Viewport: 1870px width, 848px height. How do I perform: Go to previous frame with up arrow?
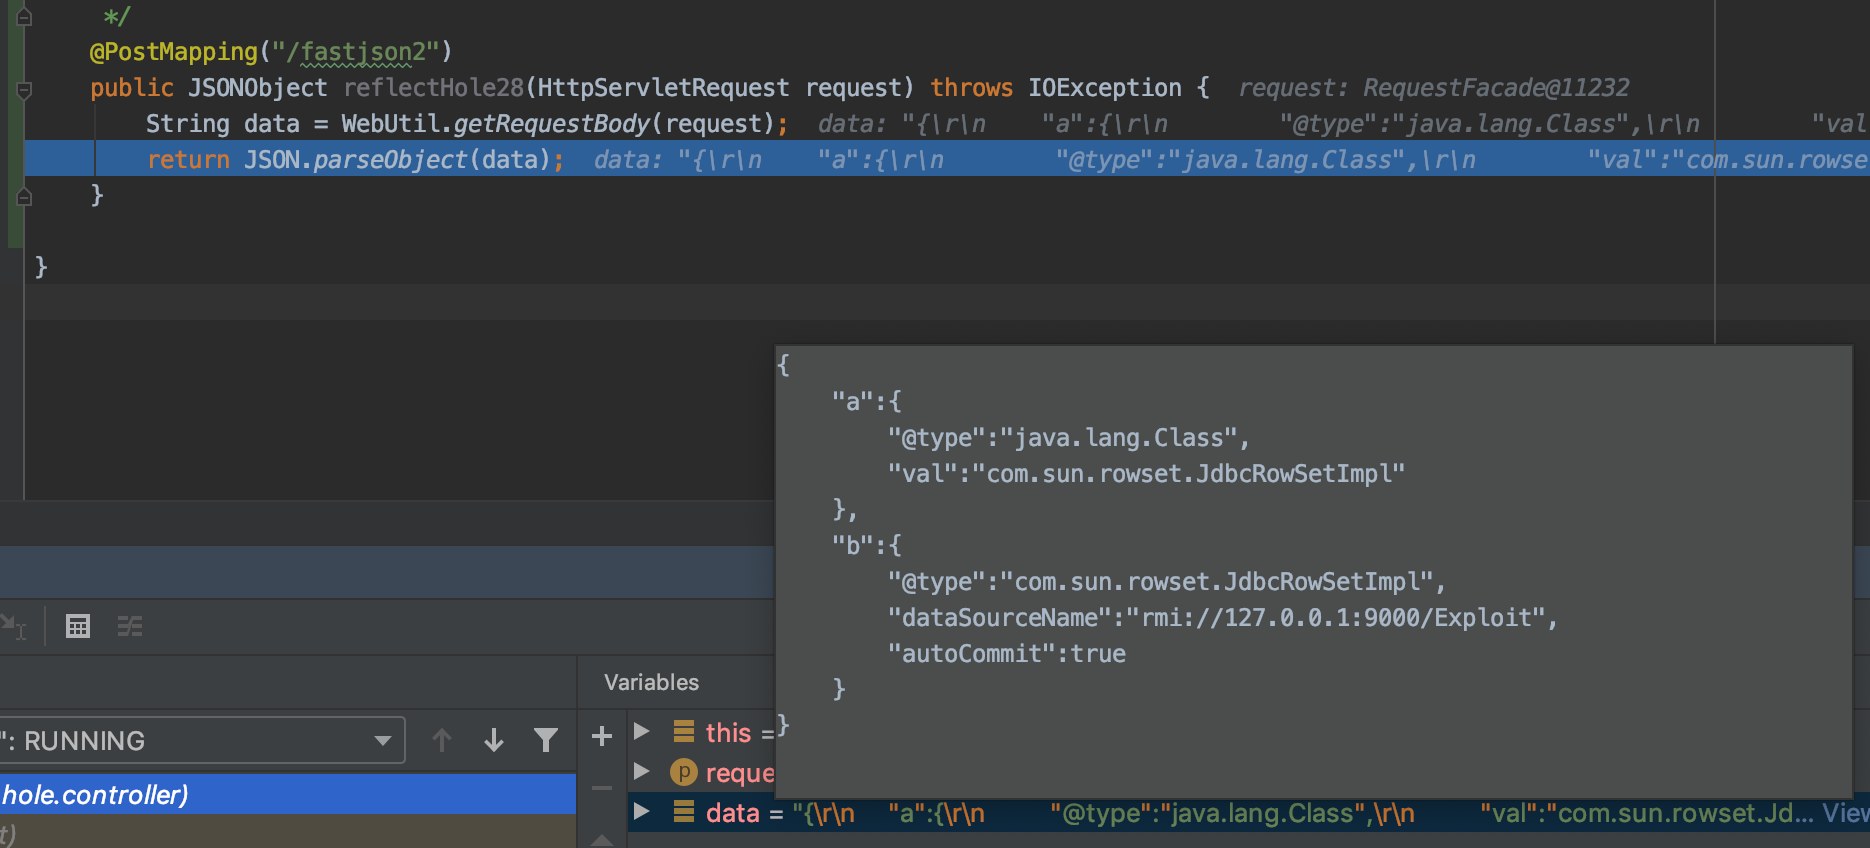click(x=442, y=740)
